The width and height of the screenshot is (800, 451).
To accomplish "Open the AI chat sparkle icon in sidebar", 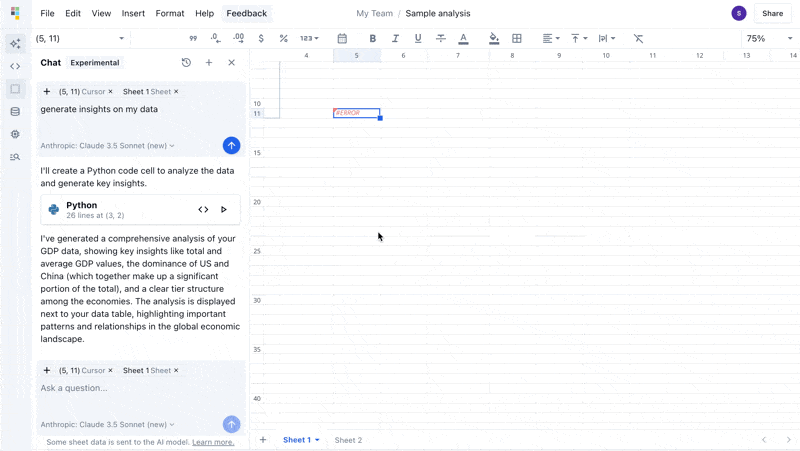I will 15,44.
